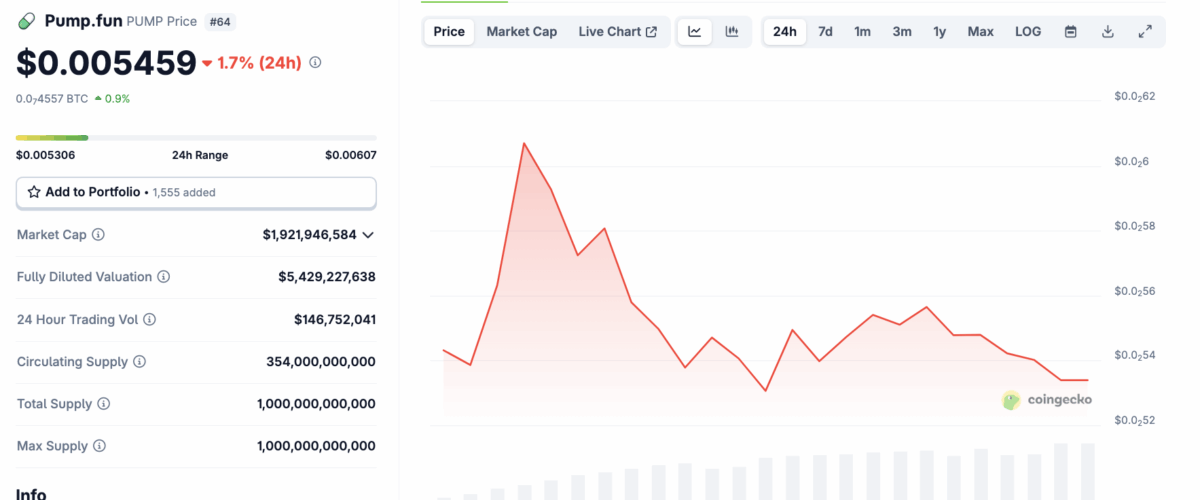Viewport: 1200px width, 500px height.
Task: Click the price info icon near 24h change
Action: 315,63
